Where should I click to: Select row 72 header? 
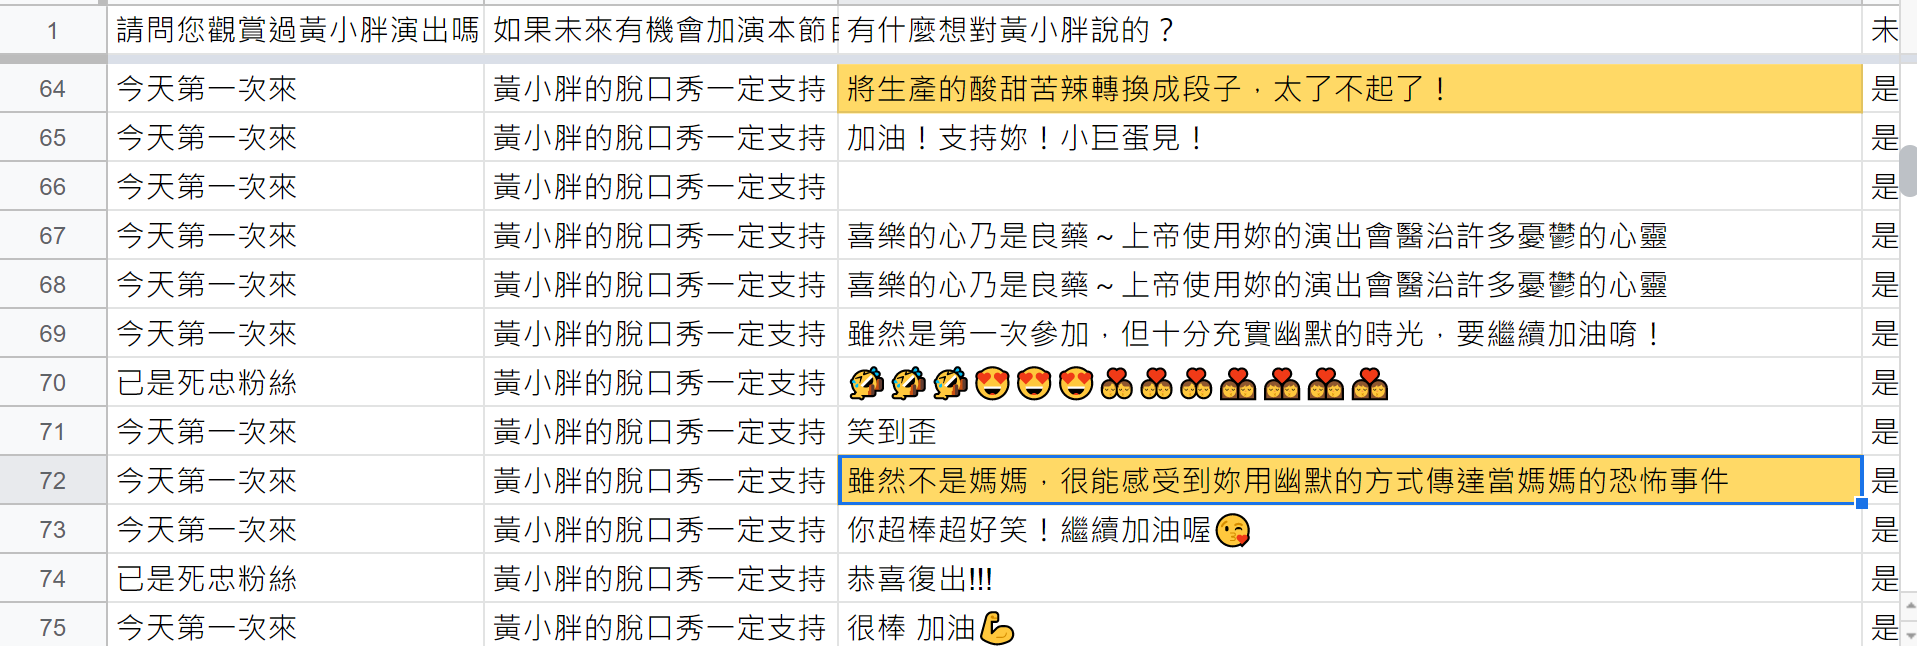pos(53,481)
